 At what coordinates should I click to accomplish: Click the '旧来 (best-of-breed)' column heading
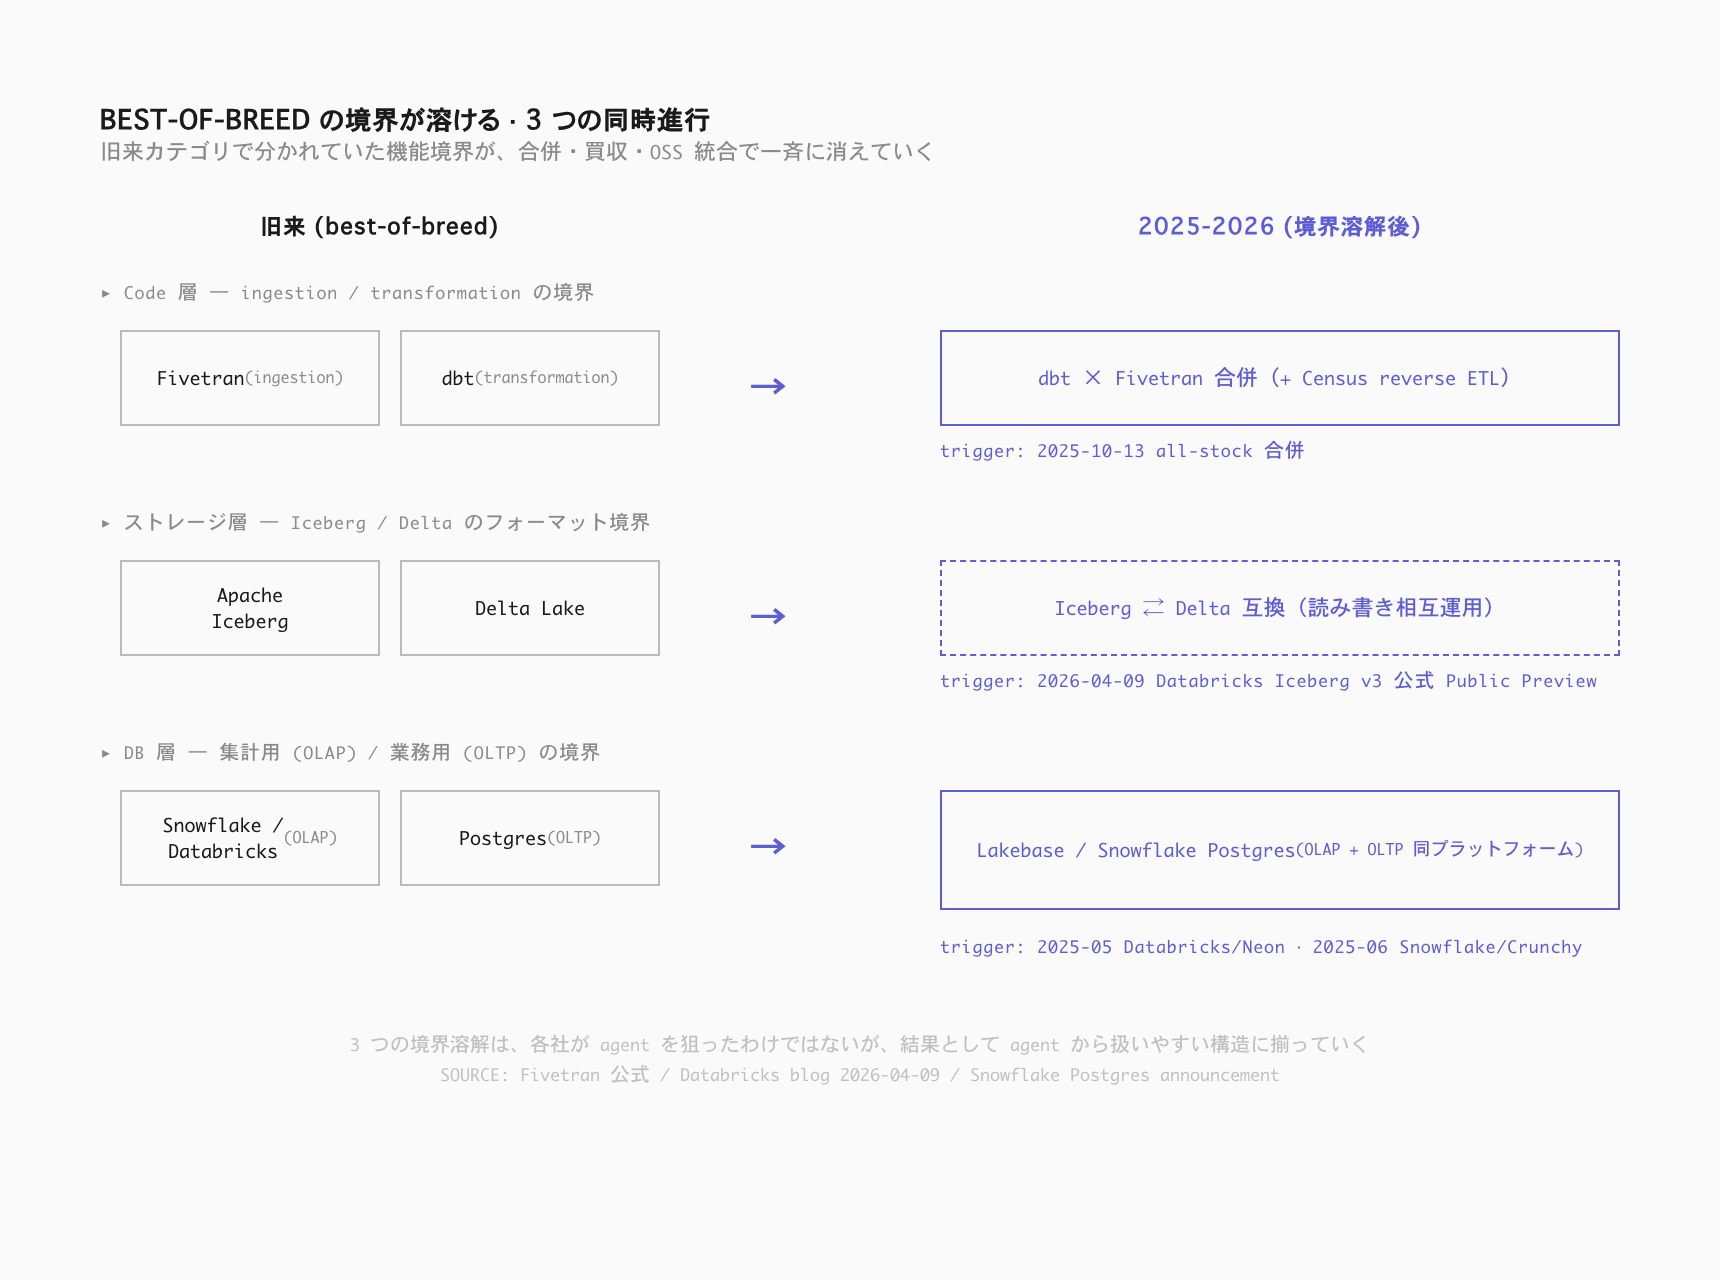pos(379,227)
